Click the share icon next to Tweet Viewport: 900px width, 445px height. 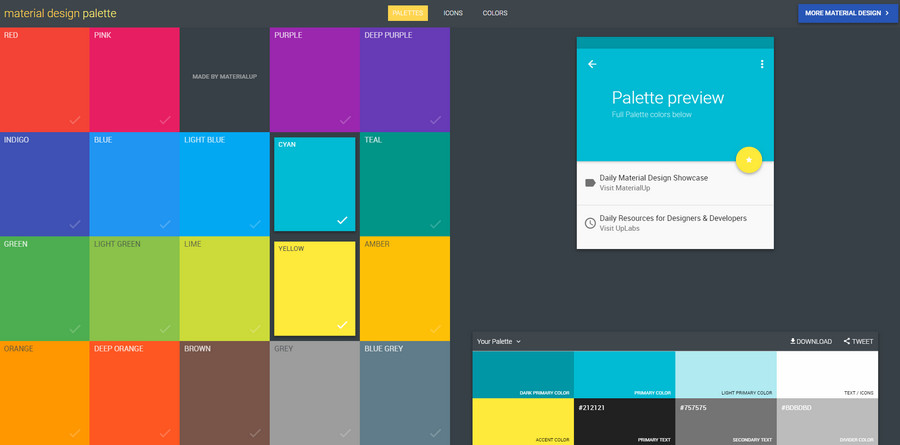pyautogui.click(x=846, y=341)
